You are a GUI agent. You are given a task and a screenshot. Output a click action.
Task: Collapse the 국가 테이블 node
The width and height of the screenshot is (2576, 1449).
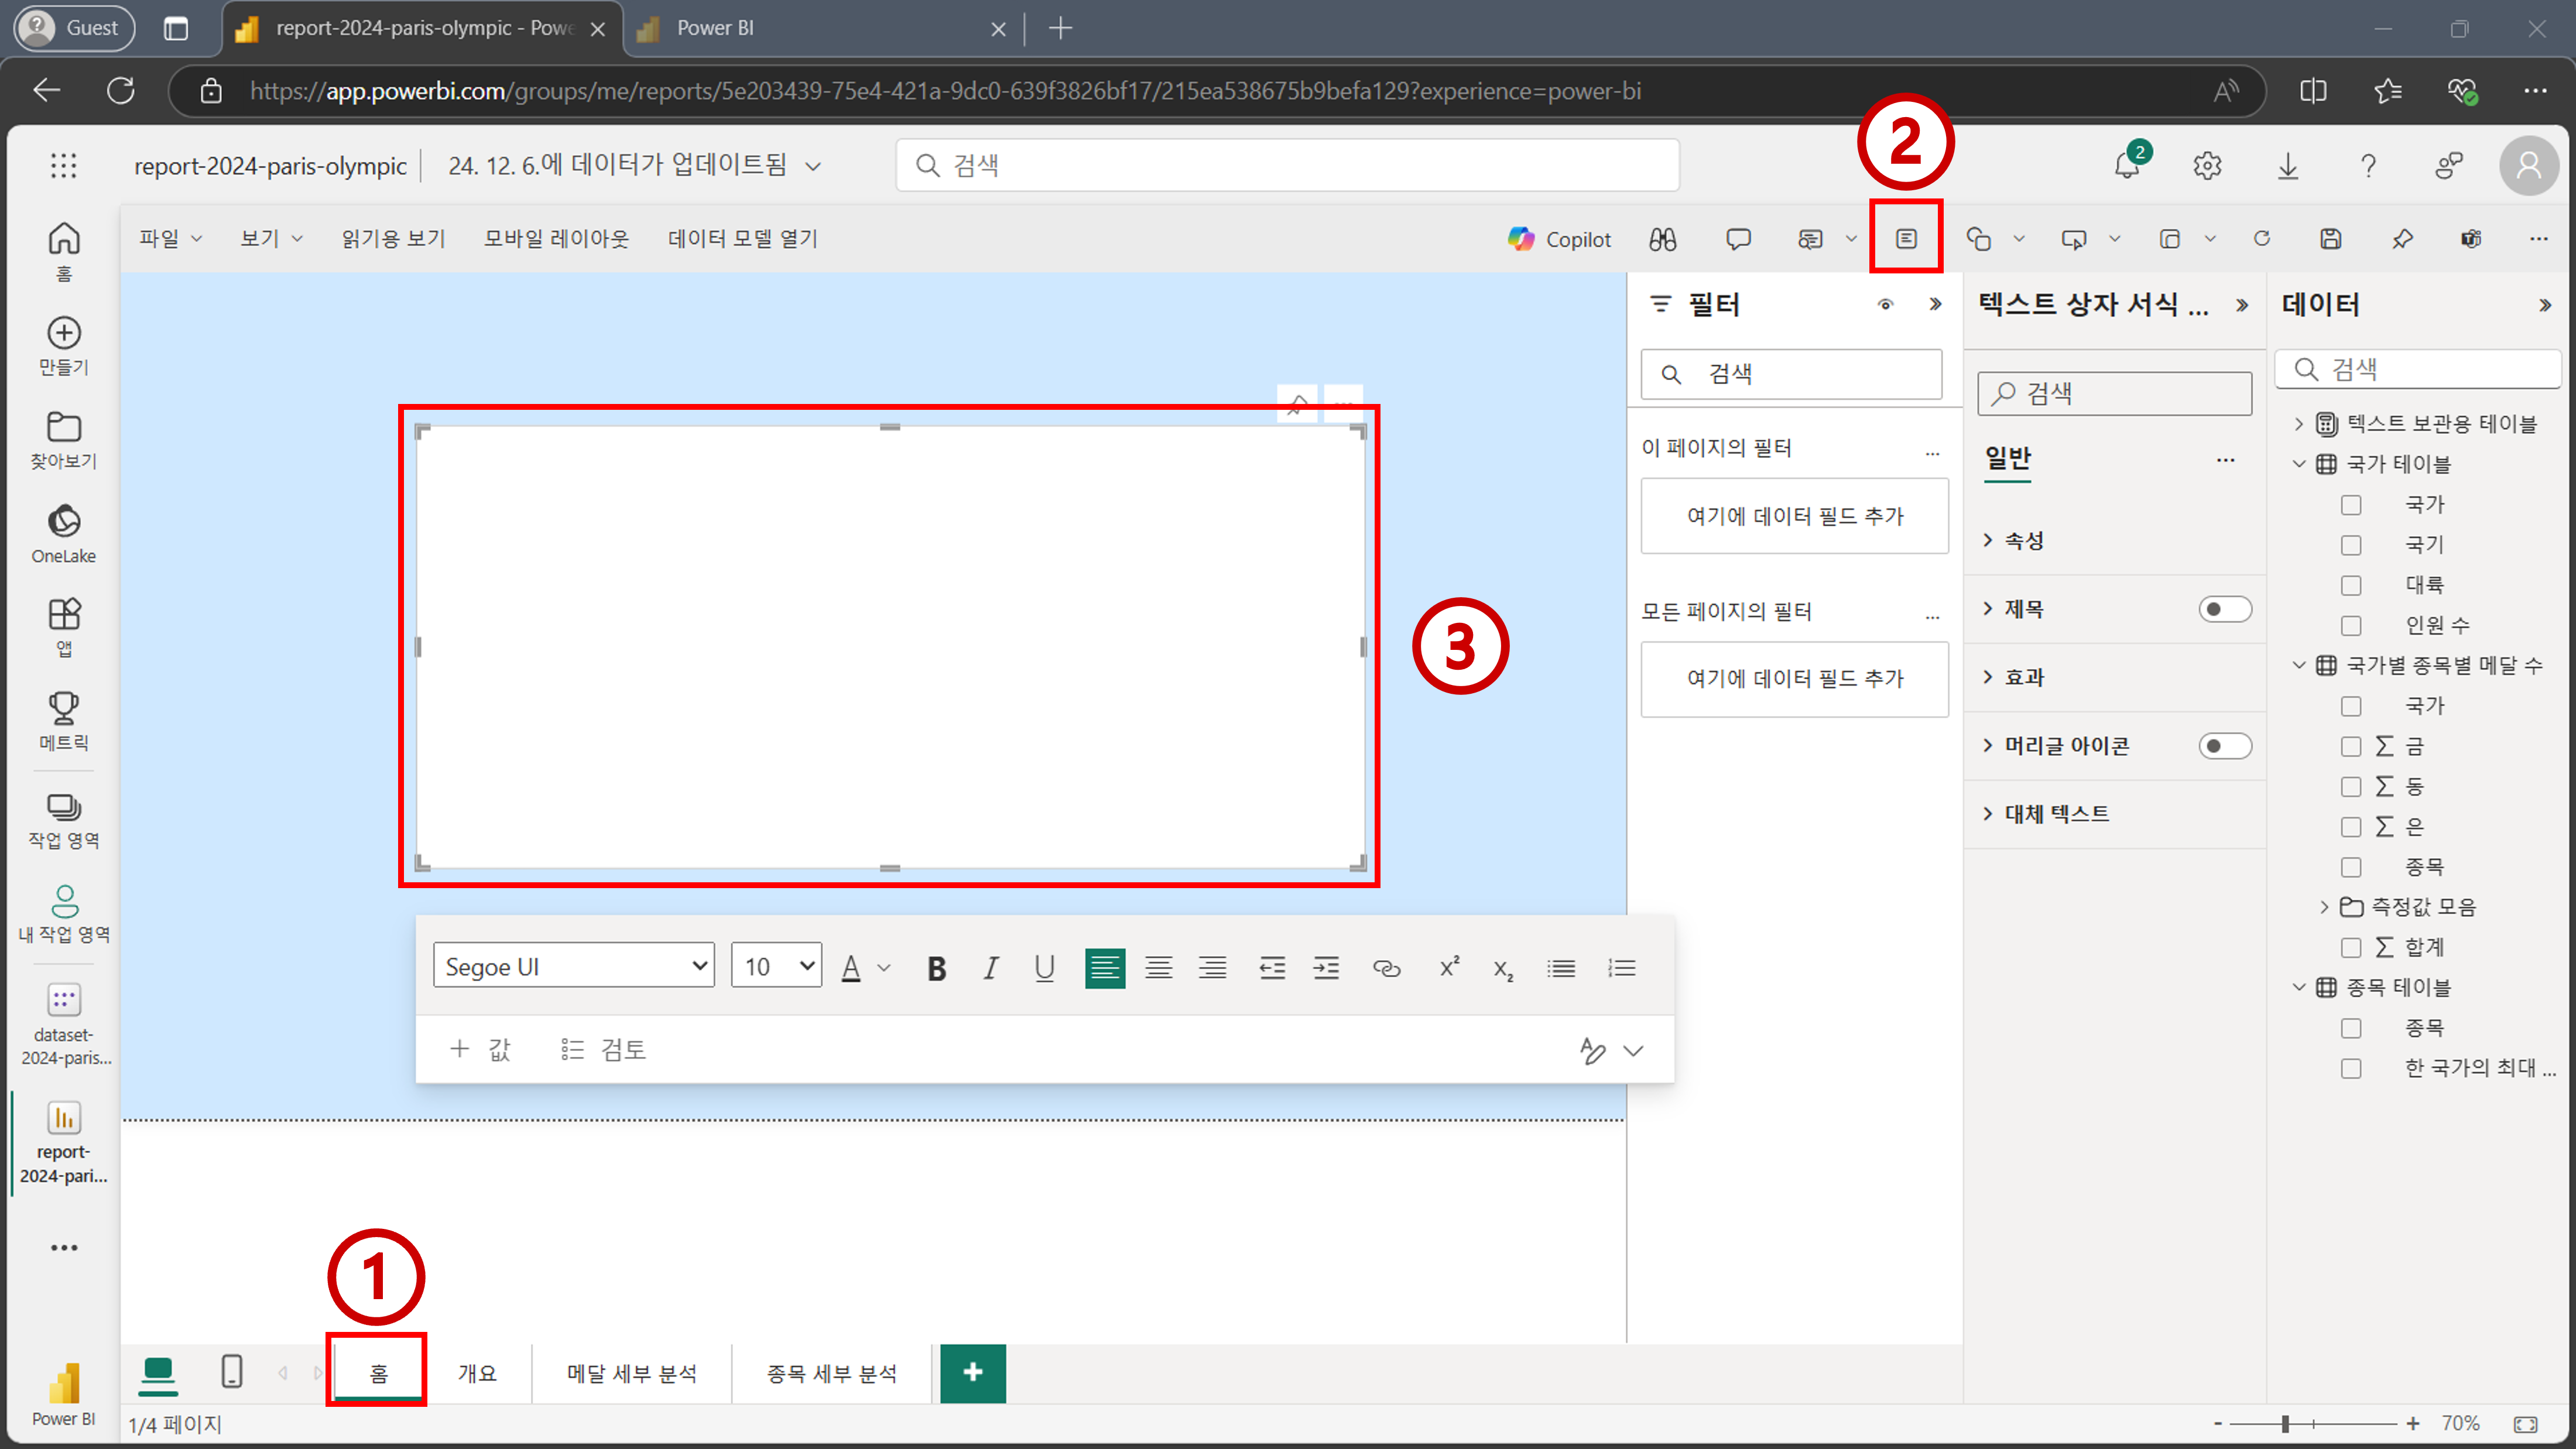pyautogui.click(x=2298, y=464)
